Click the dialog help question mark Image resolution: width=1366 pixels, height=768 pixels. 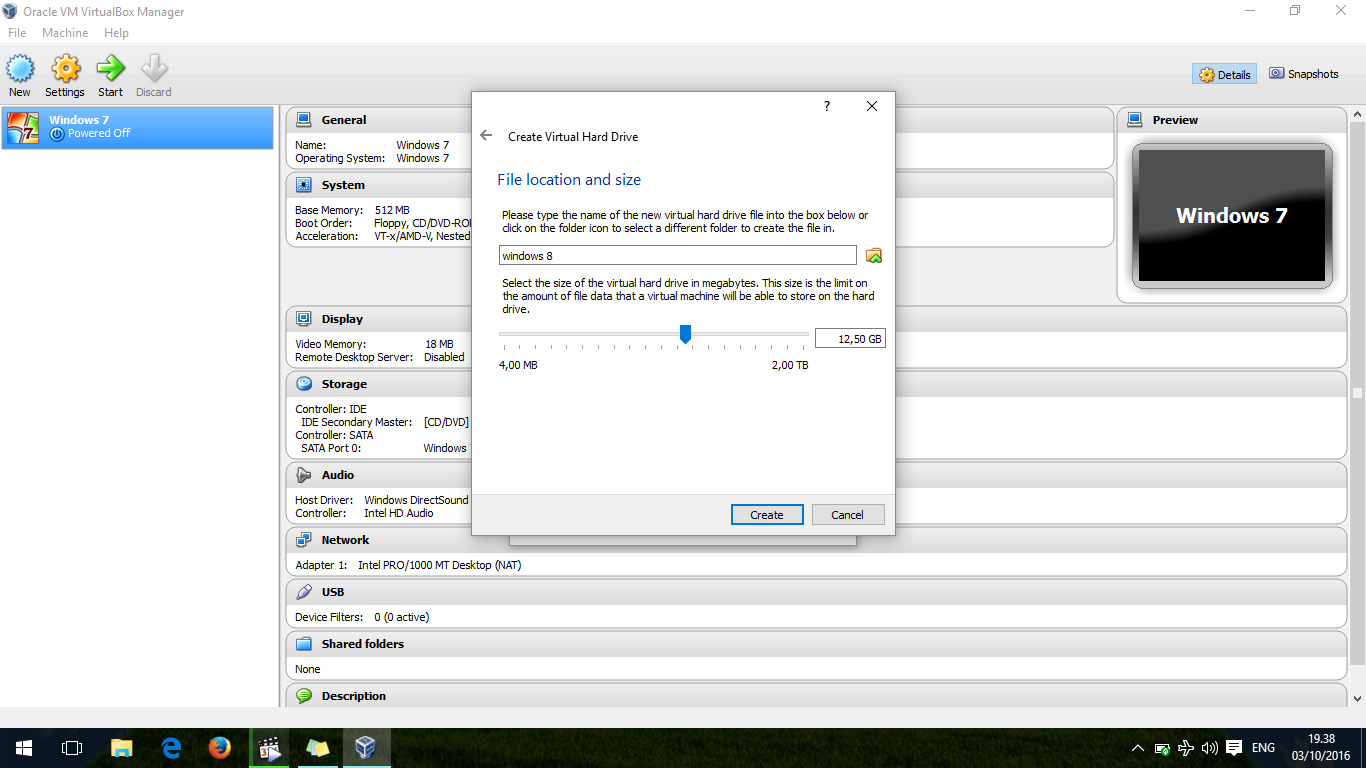826,106
